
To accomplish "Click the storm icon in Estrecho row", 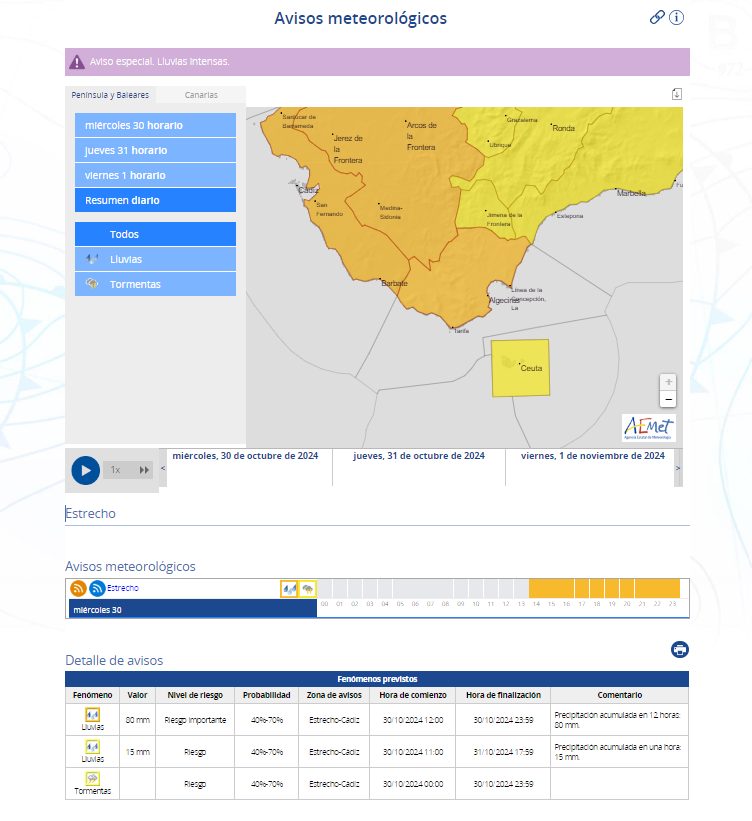I will point(308,589).
